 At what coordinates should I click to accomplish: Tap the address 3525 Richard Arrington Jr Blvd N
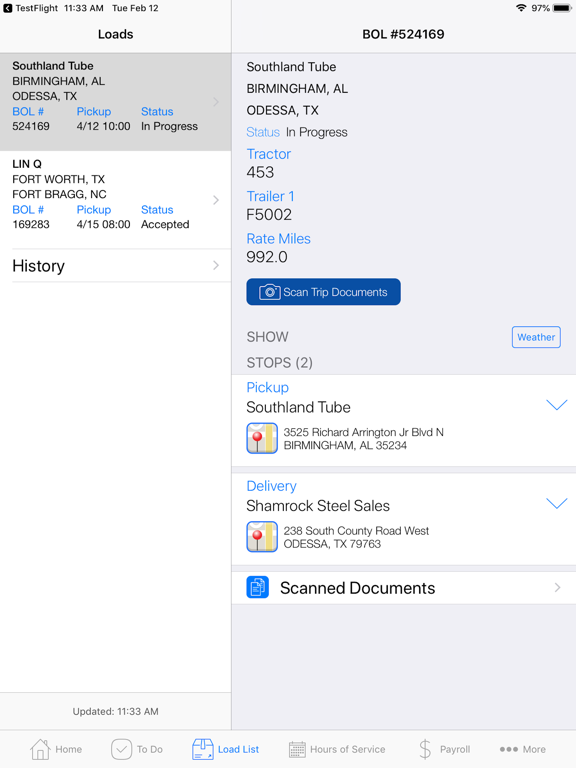[x=363, y=432]
